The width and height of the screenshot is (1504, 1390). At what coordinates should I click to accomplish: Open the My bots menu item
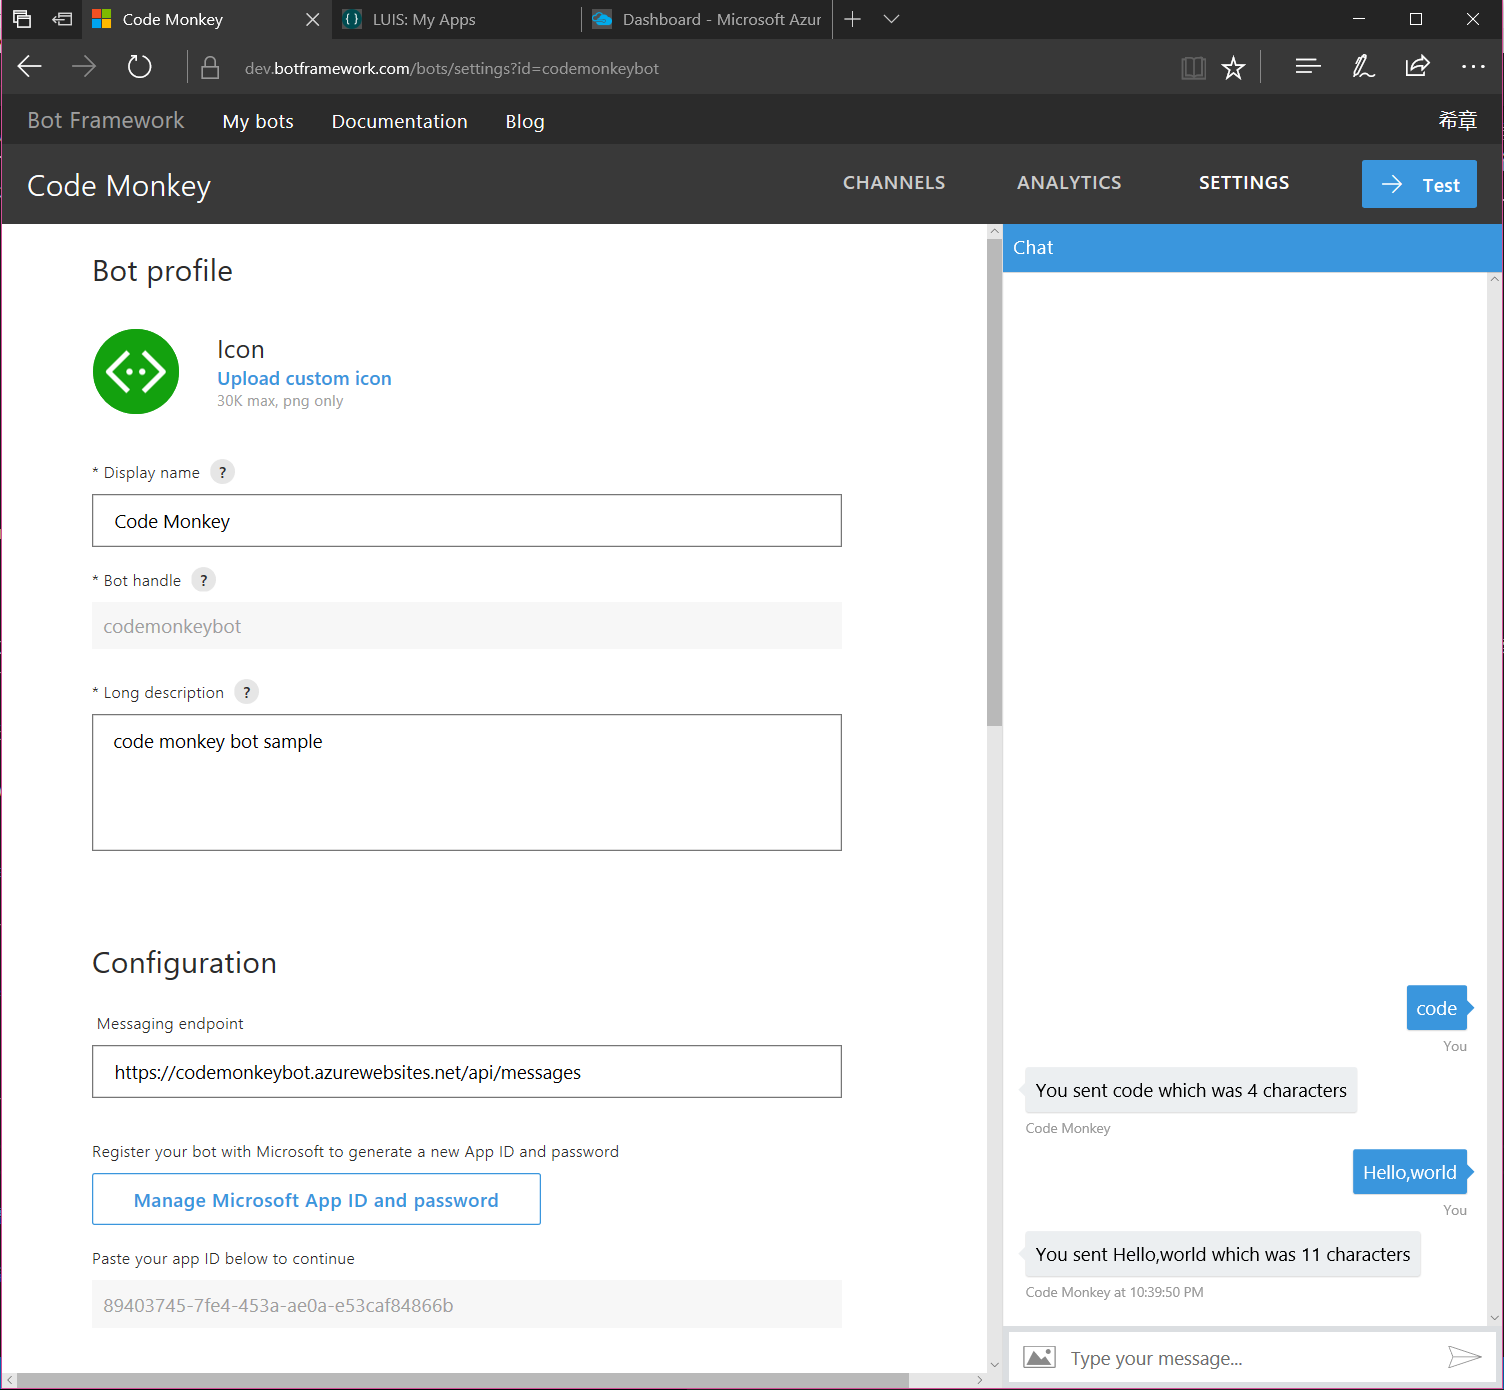pos(258,120)
